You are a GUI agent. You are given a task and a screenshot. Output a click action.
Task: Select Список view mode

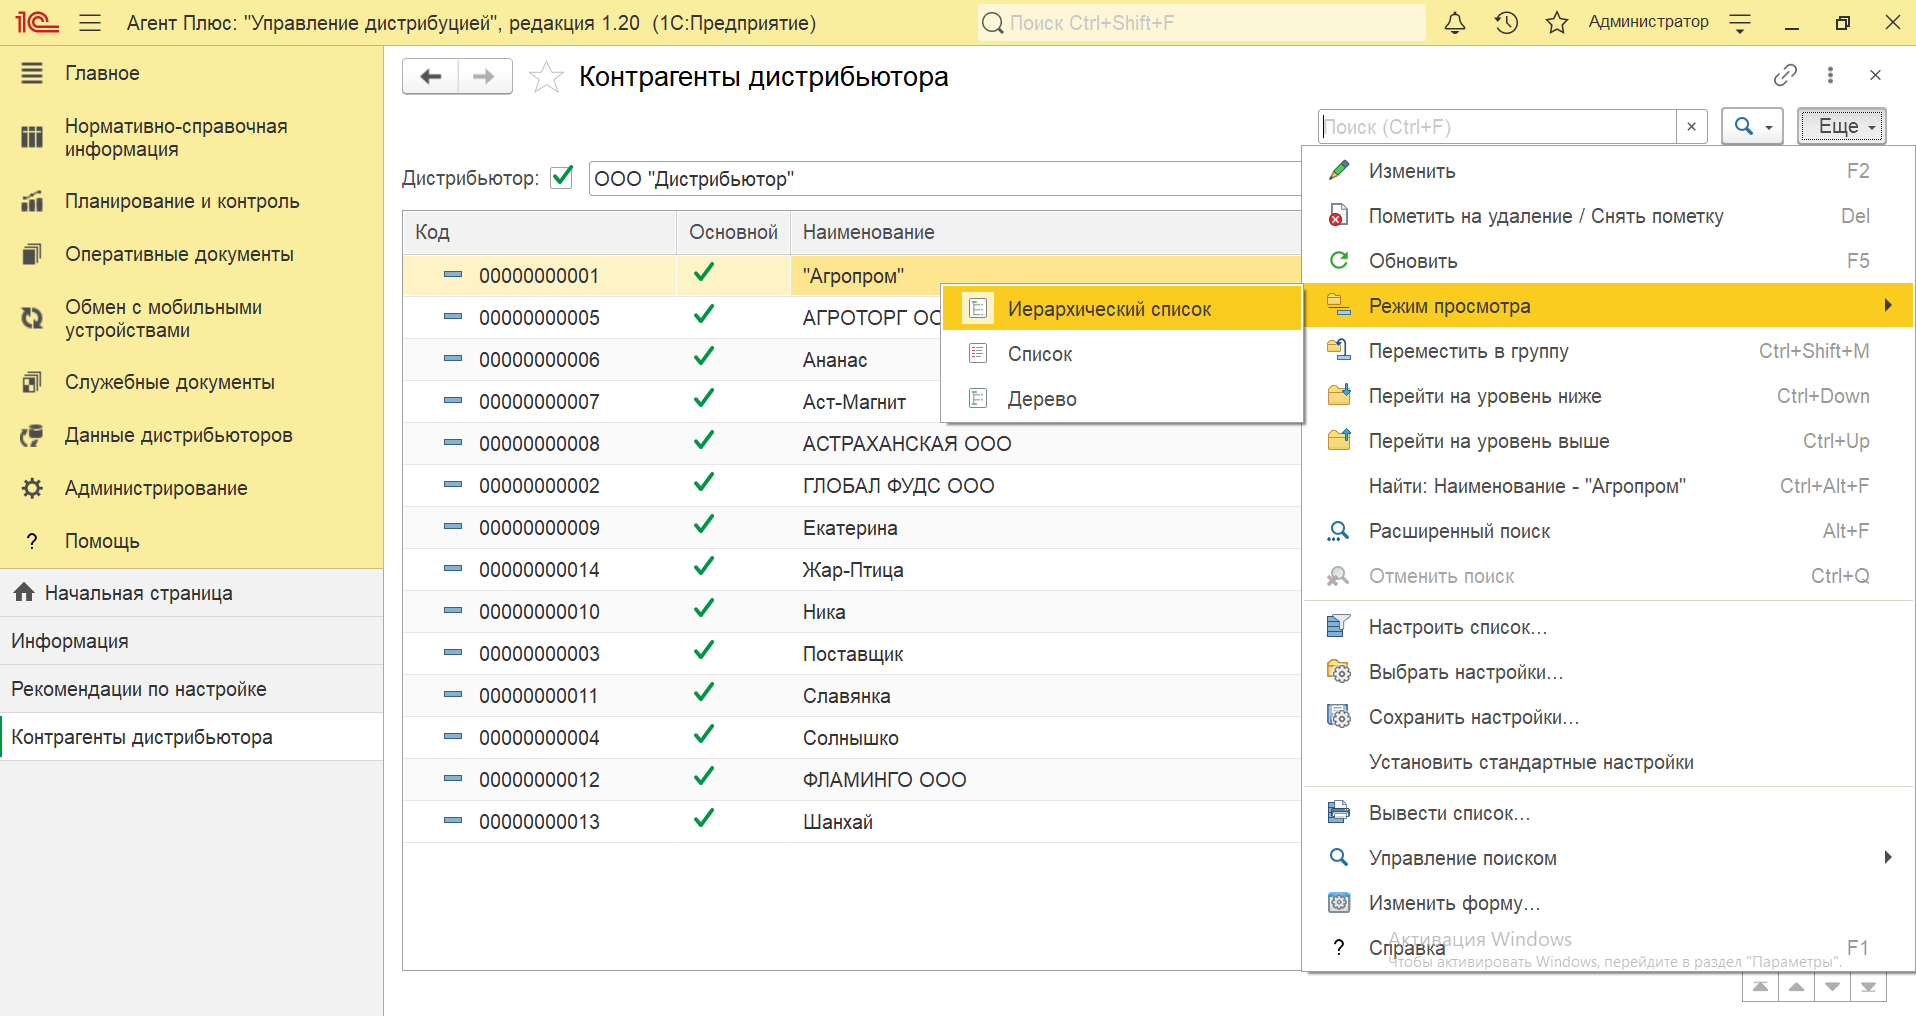[1122, 354]
